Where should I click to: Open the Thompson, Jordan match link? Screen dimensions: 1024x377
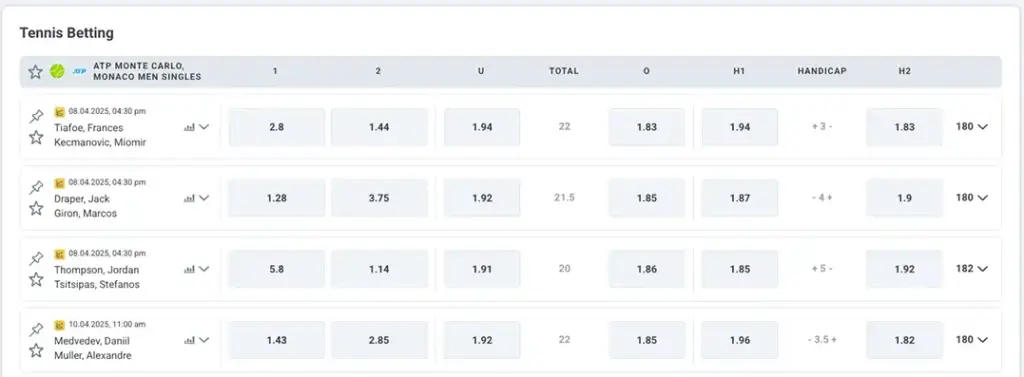(x=97, y=270)
